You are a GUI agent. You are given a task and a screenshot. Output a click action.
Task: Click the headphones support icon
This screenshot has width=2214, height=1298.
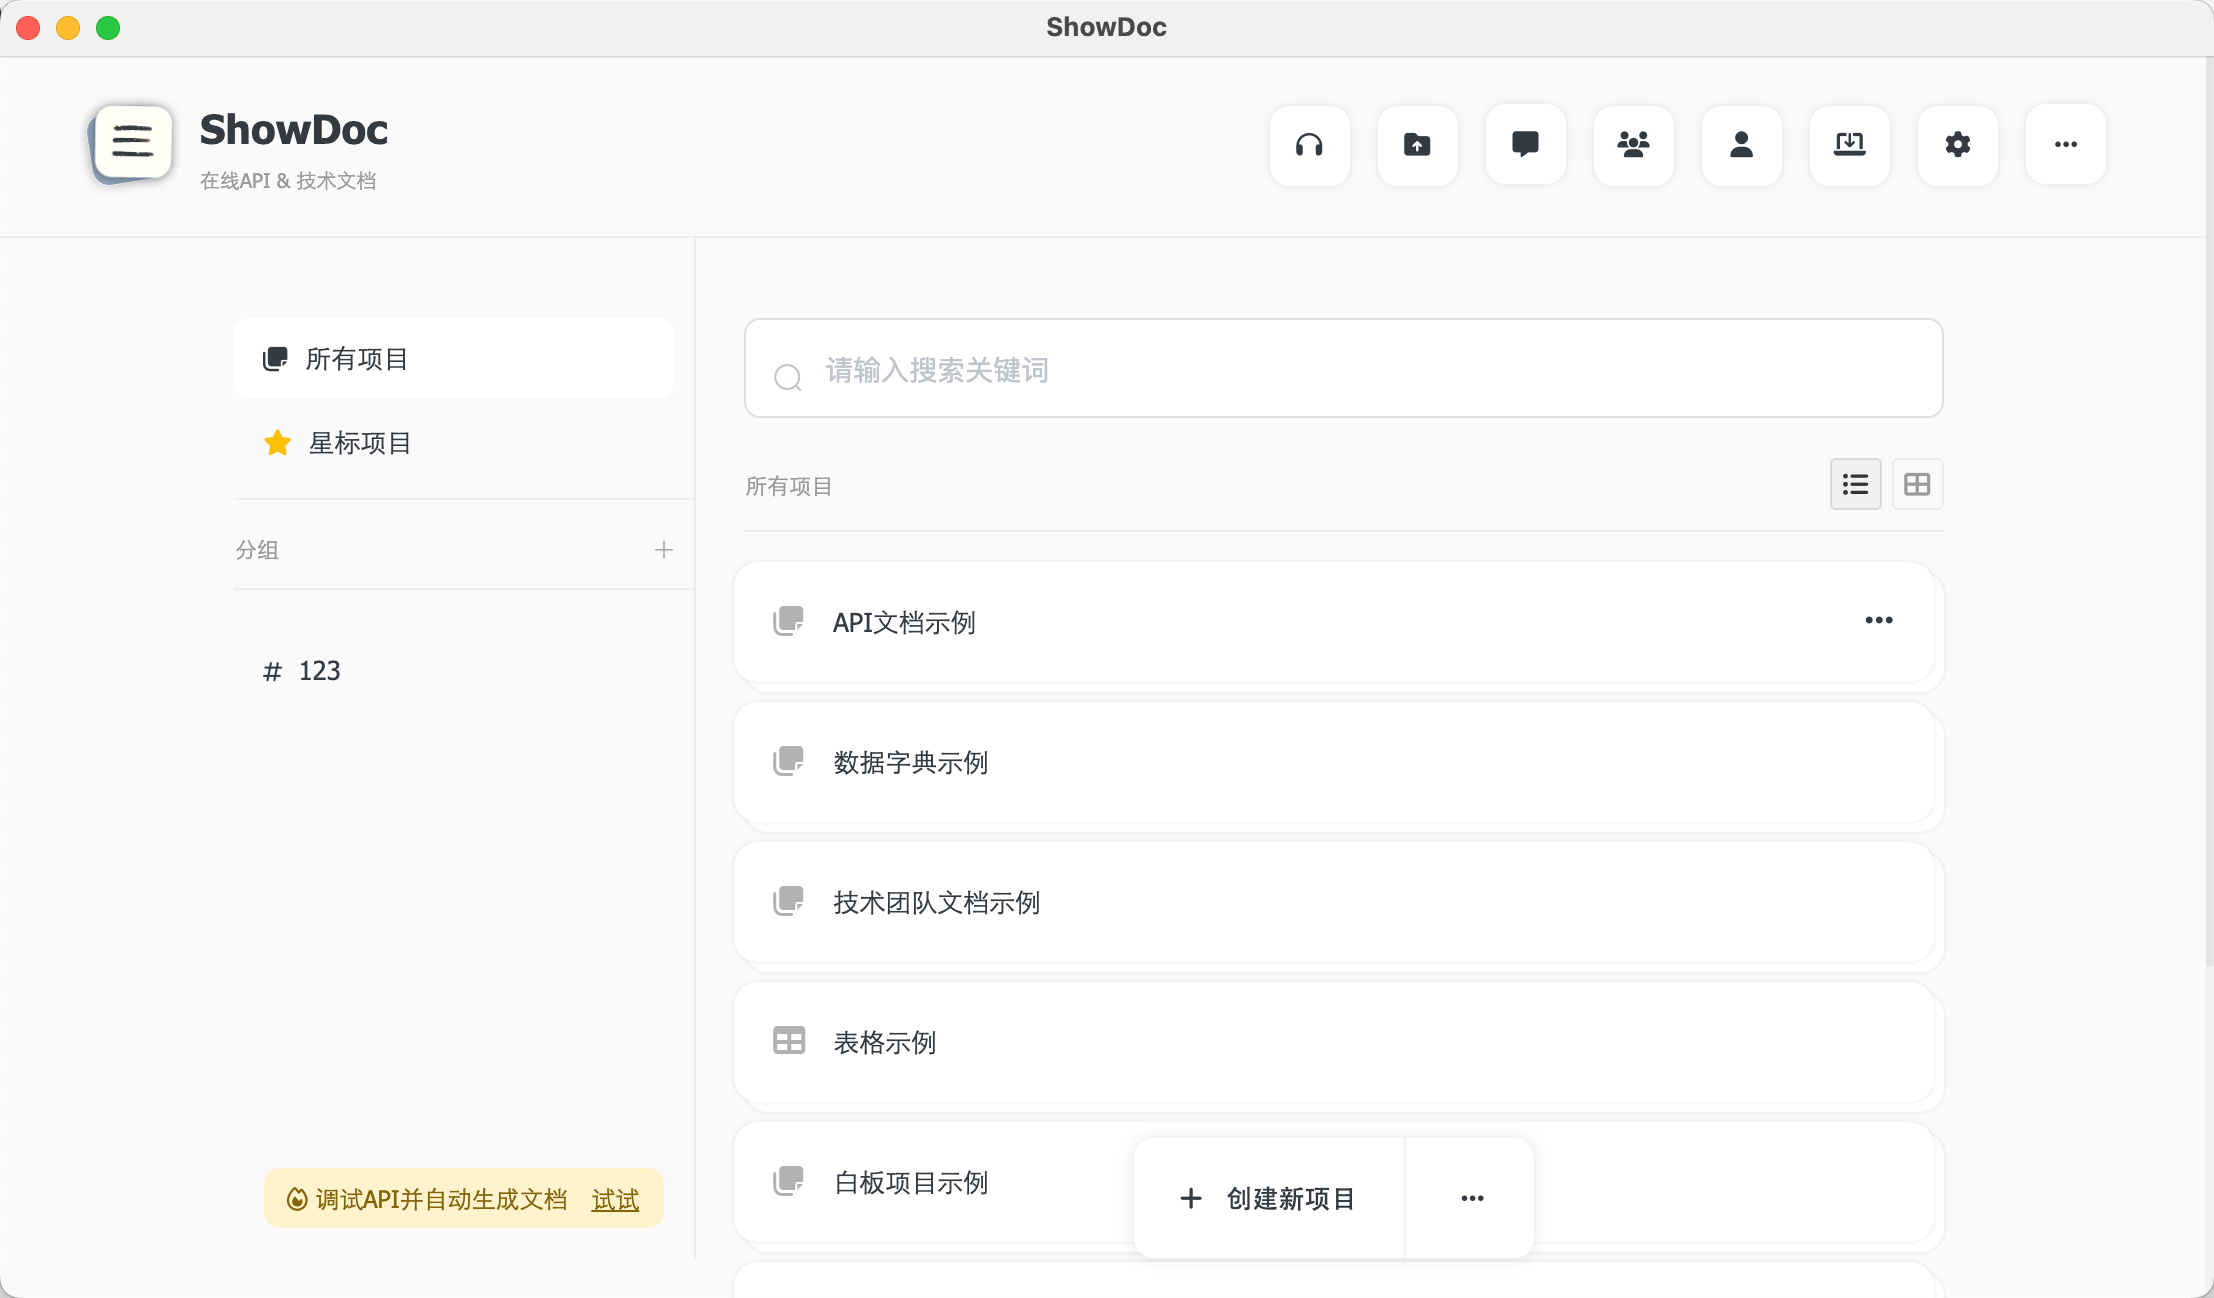pos(1309,145)
